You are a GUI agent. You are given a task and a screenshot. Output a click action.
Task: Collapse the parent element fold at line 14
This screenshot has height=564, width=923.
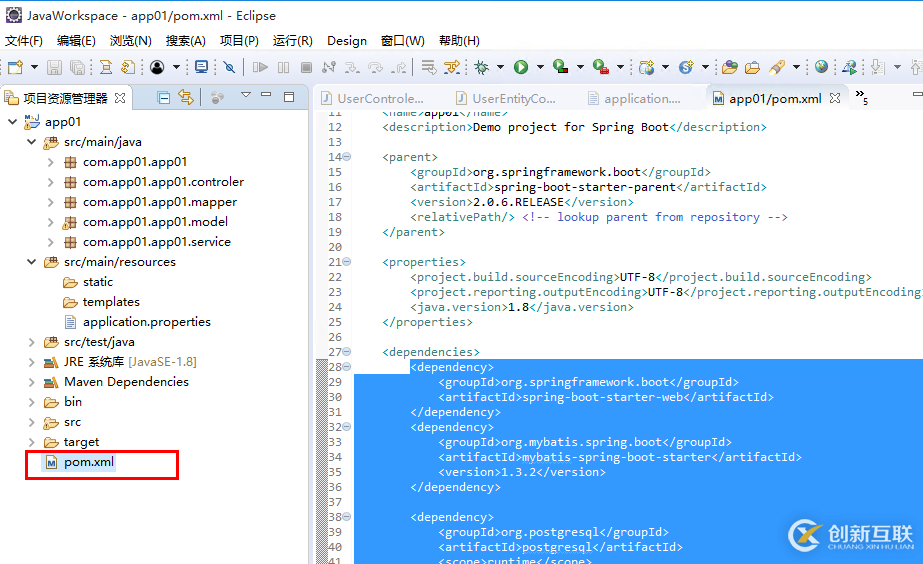[347, 157]
